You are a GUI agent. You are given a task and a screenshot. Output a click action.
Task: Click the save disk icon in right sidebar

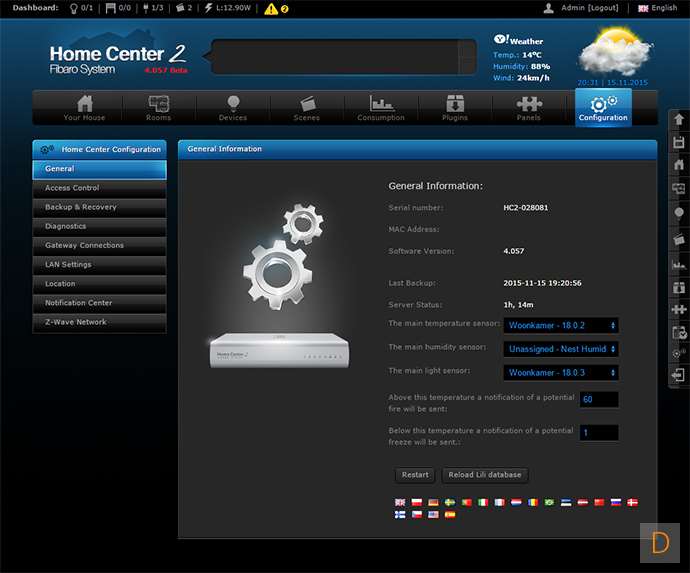tap(679, 142)
